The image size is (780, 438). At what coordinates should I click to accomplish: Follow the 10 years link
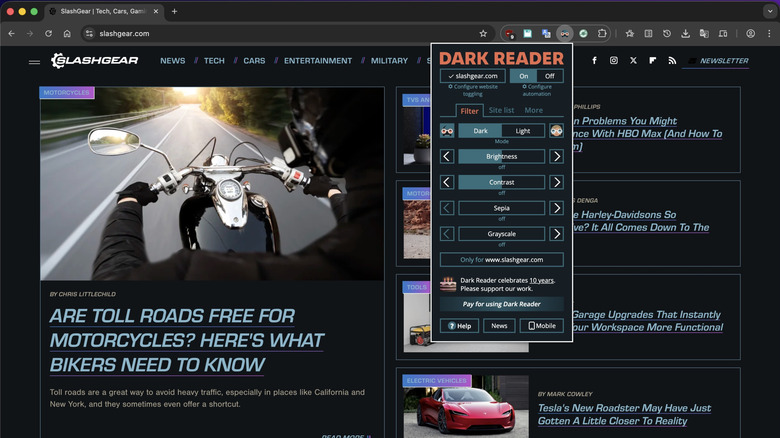coord(541,280)
